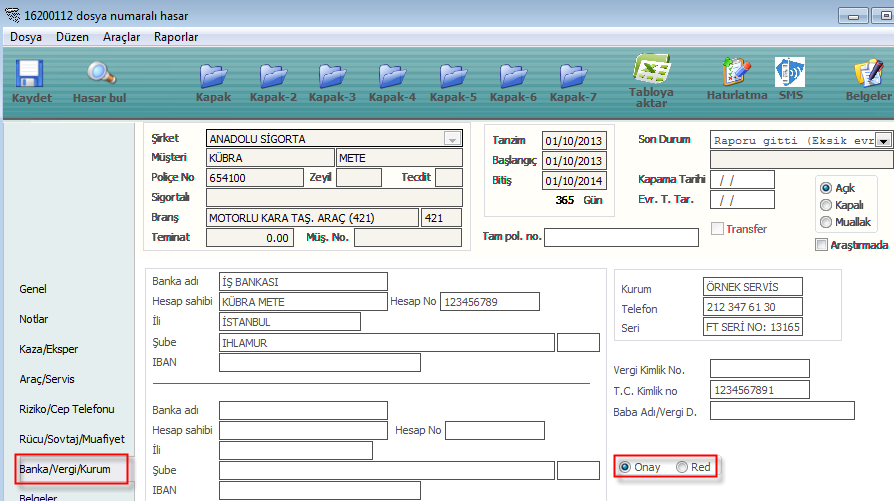This screenshot has width=894, height=501.
Task: Enable the Araştırmada checkbox
Action: (822, 245)
